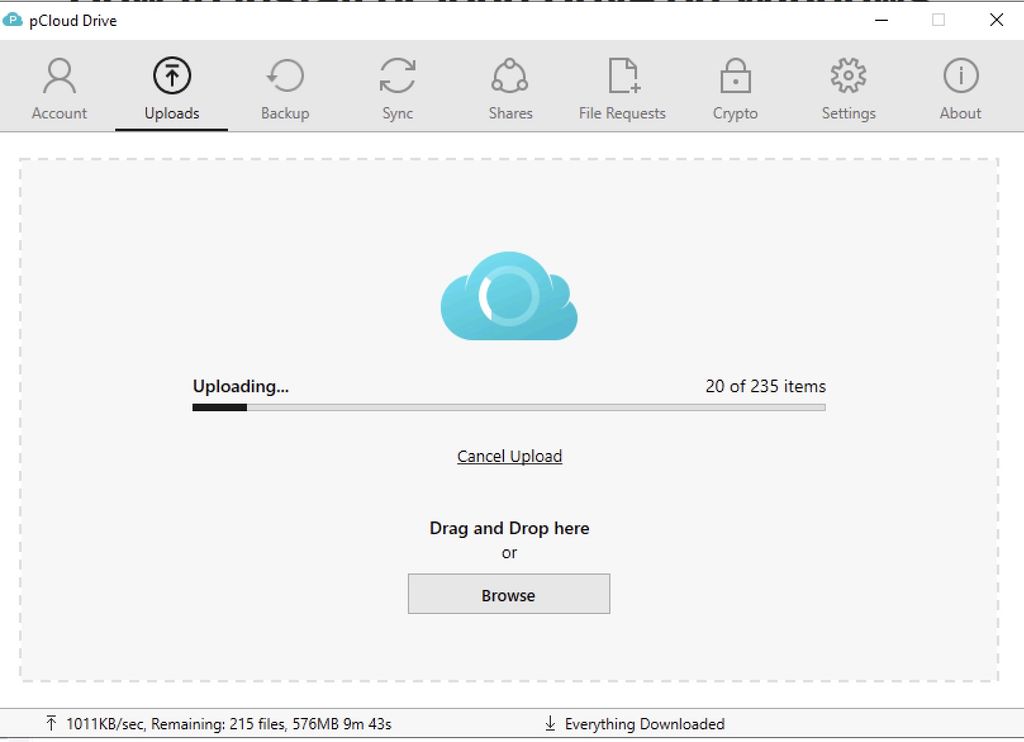Image resolution: width=1024 pixels, height=742 pixels.
Task: Click the Everything Downloaded status text
Action: (645, 723)
